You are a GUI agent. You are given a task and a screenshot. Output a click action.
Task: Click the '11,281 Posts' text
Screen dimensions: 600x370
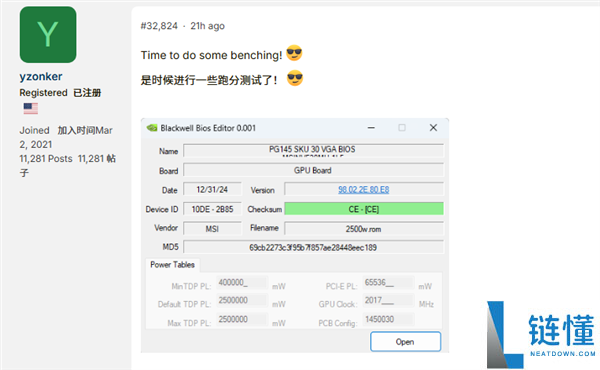point(46,158)
